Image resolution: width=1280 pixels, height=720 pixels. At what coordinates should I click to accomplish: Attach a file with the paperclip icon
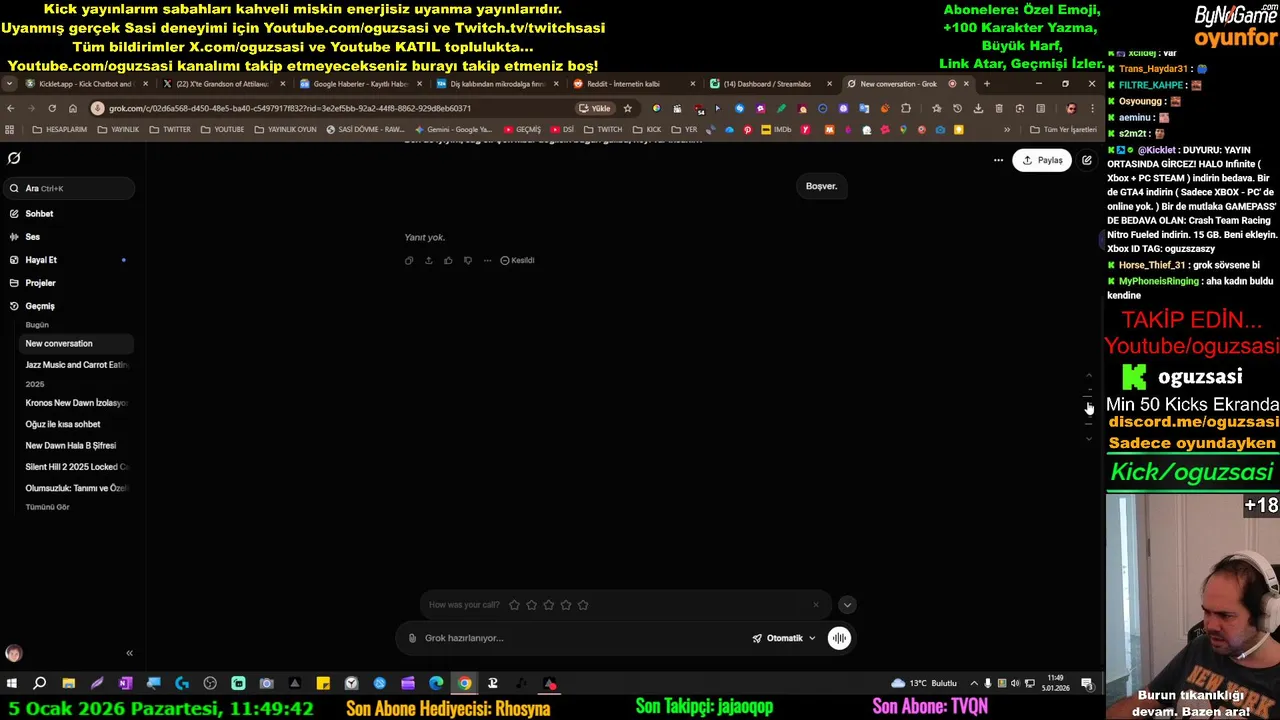(x=412, y=638)
